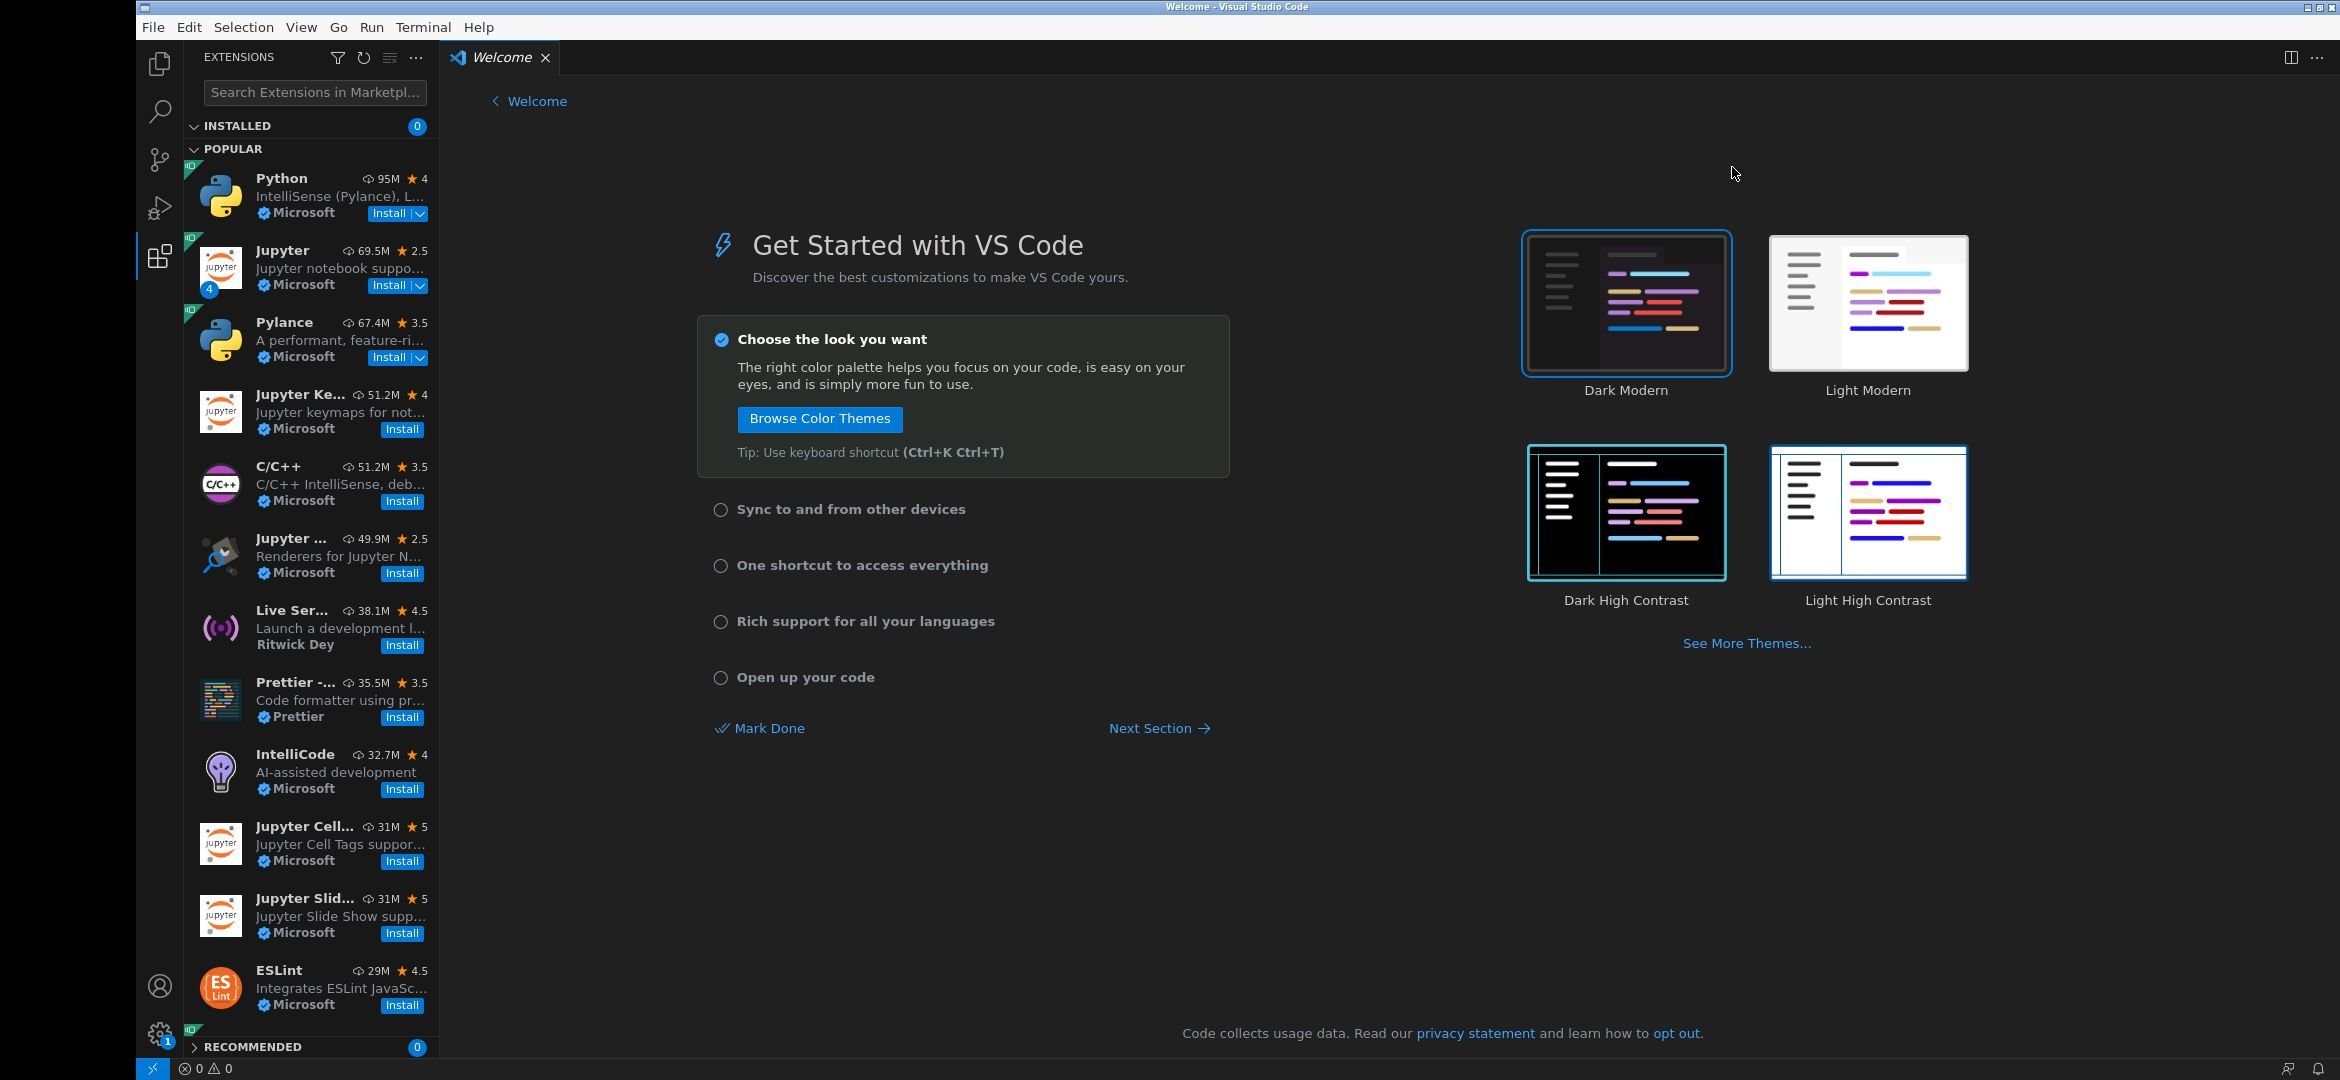Select Sync to and from other devices step
2340x1080 pixels.
(851, 510)
